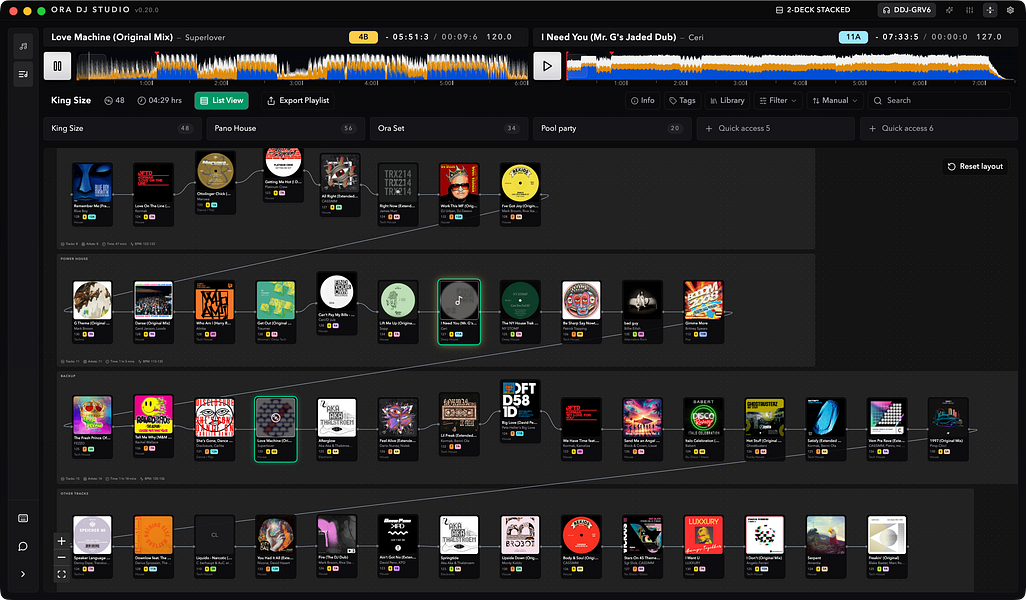The width and height of the screenshot is (1026, 600).
Task: Select the Body & Soul red vinyl card
Action: 581,546
